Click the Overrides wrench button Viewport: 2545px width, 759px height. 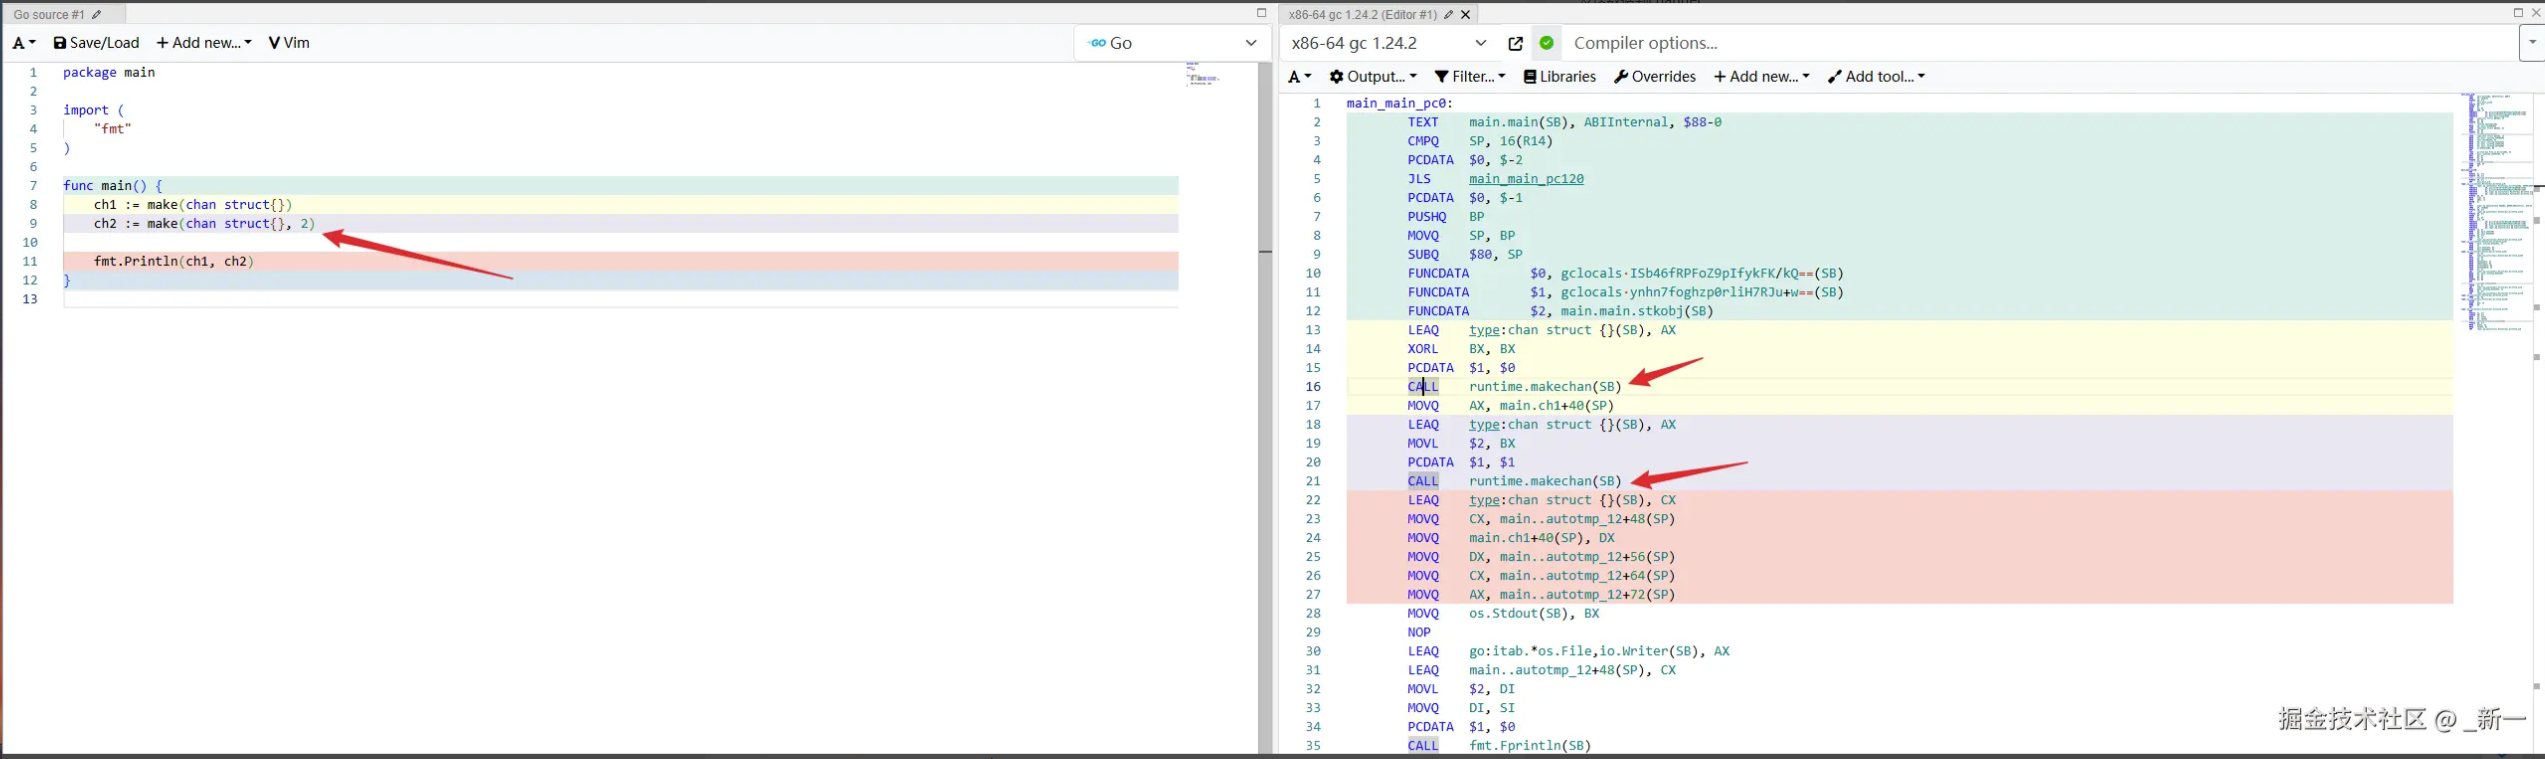point(1654,77)
